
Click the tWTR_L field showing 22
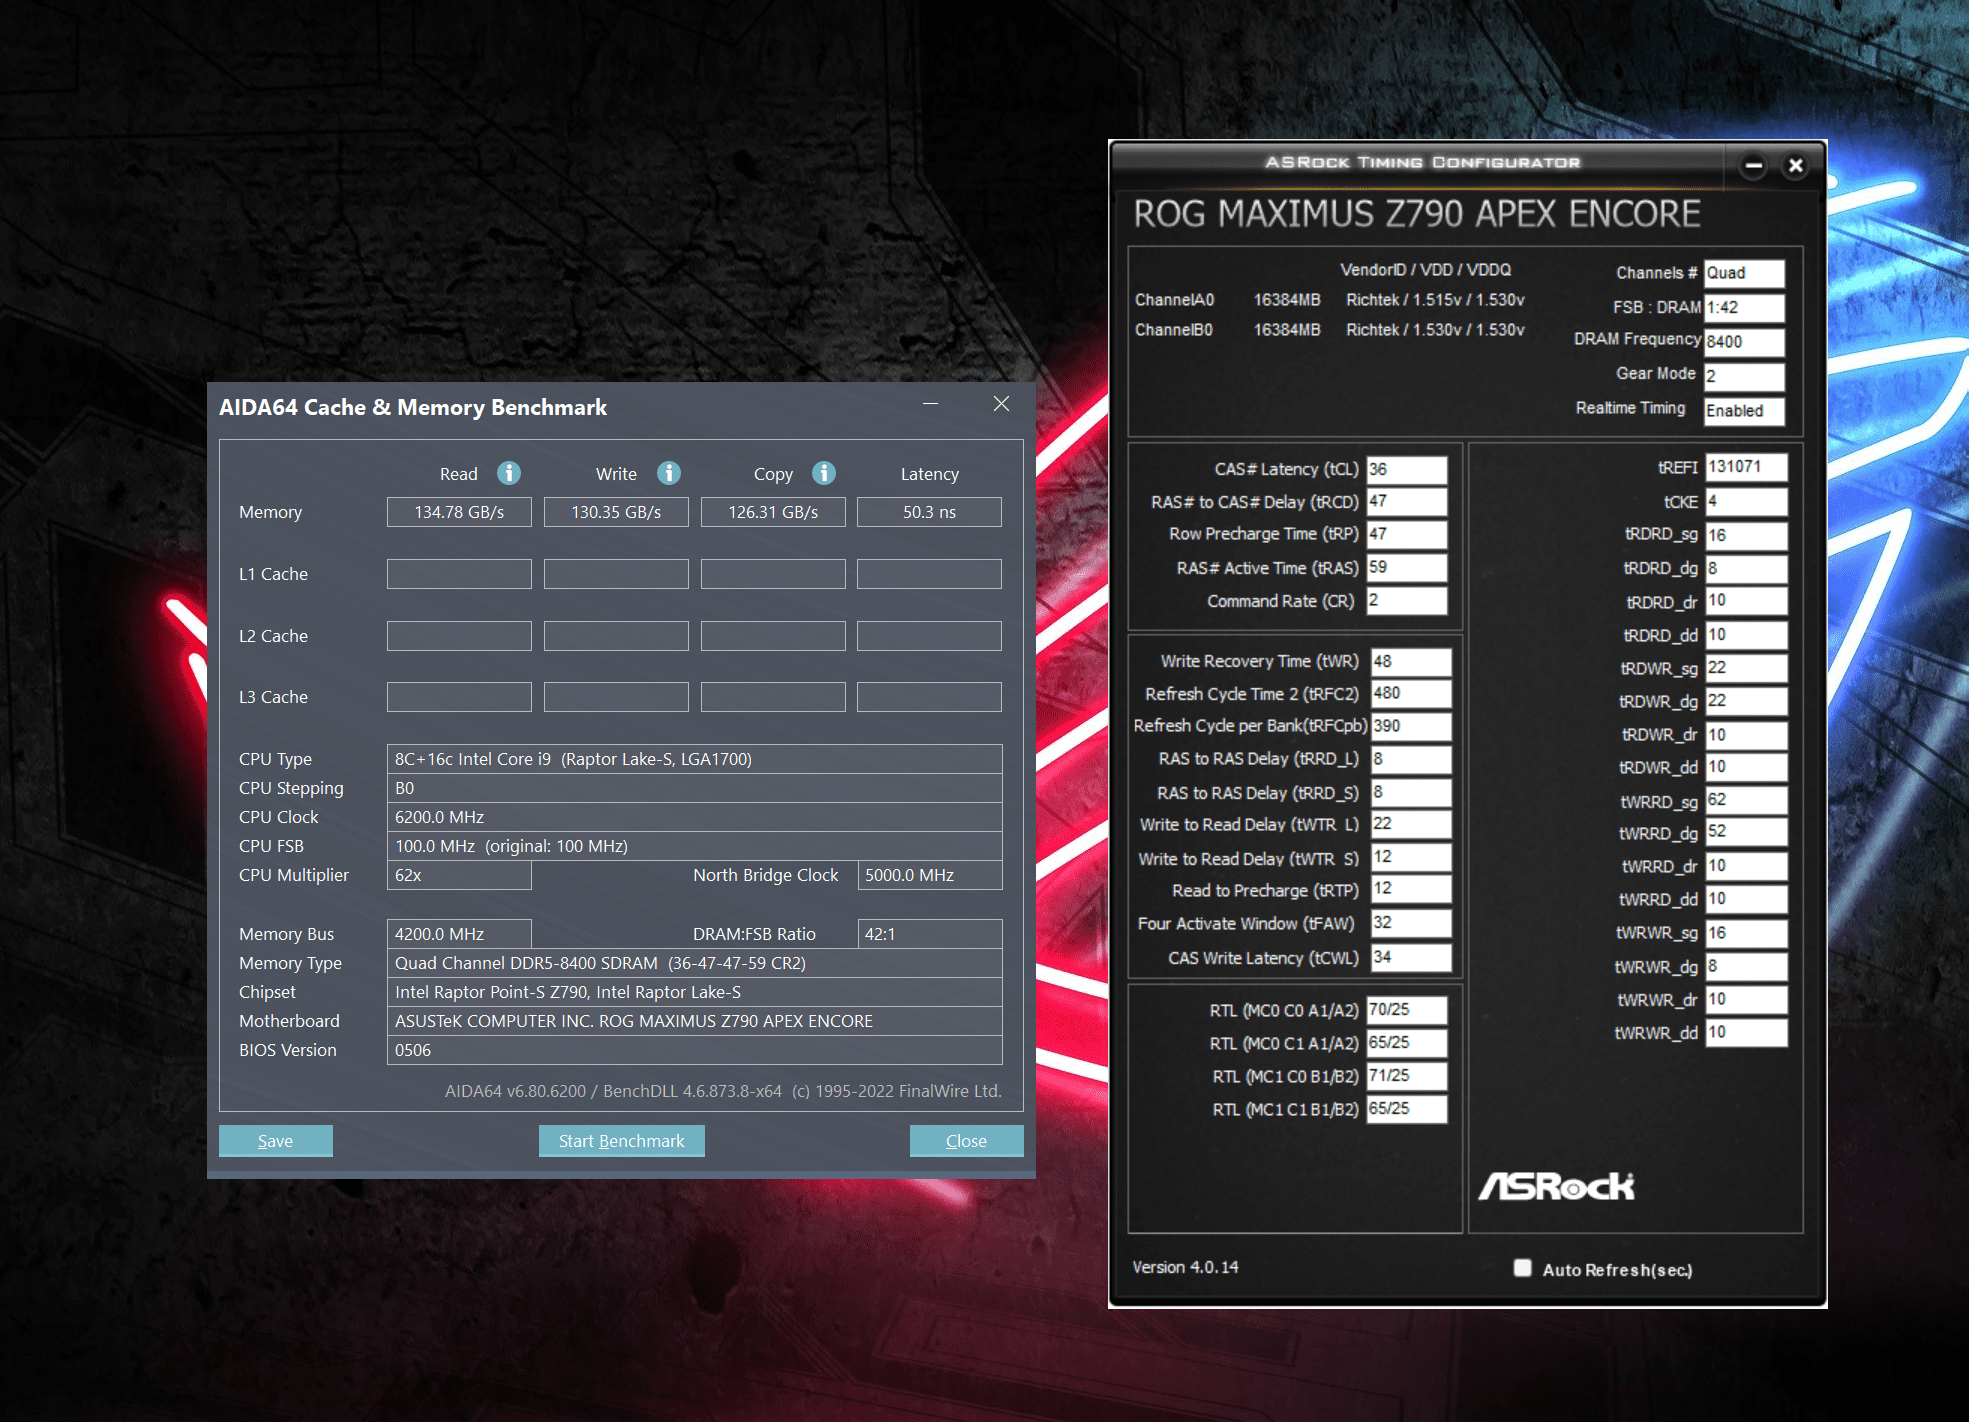[1411, 824]
